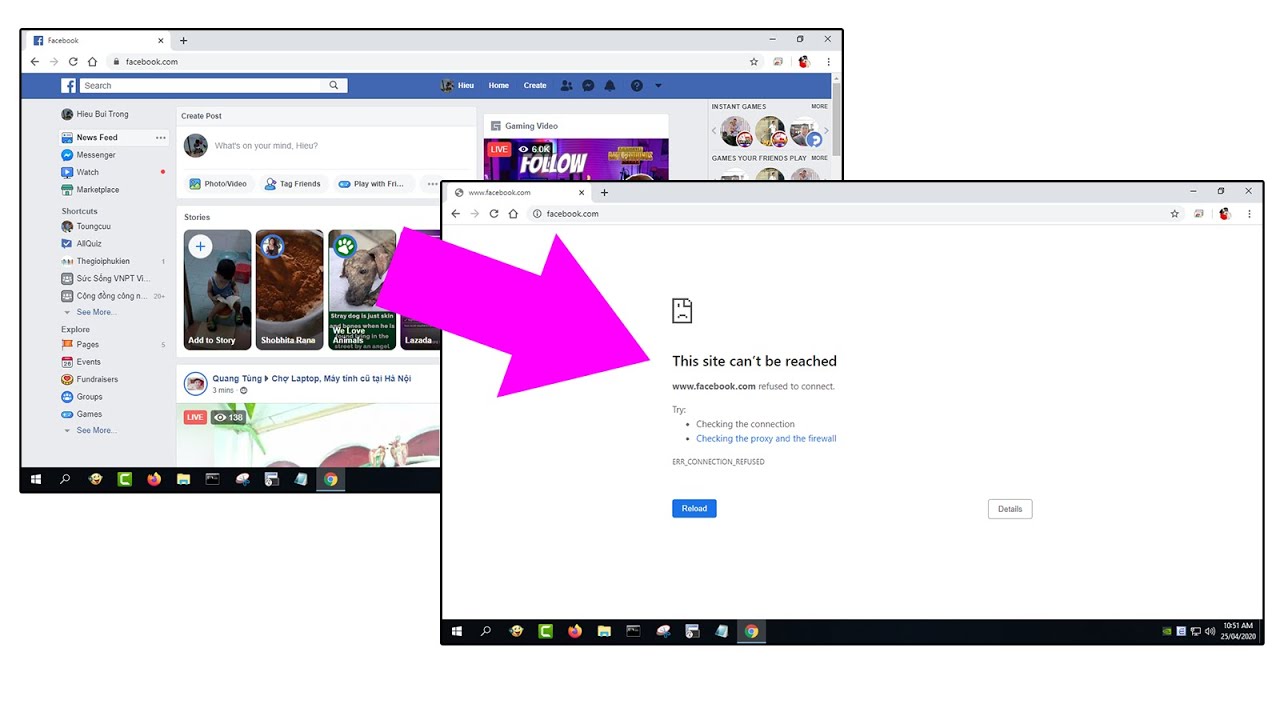Image resolution: width=1280 pixels, height=720 pixels.
Task: Click Reload button on error page
Action: point(694,509)
